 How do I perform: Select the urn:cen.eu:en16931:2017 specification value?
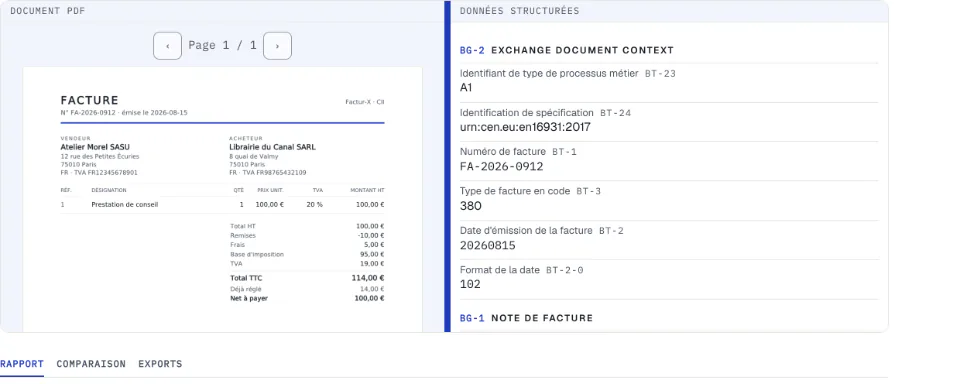click(x=525, y=127)
